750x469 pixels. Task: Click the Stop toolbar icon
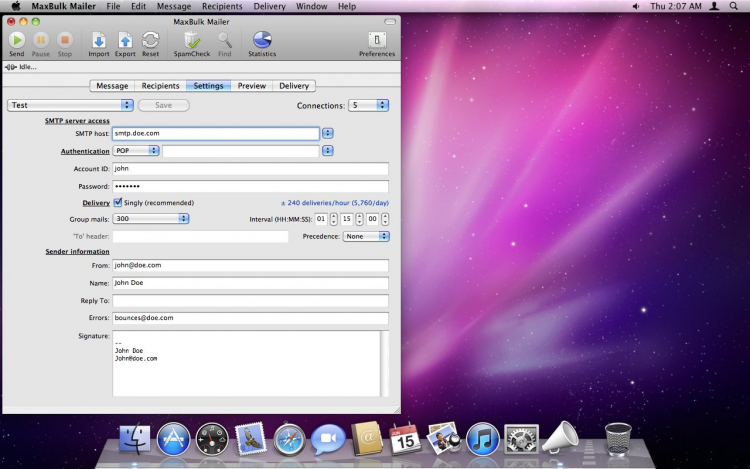65,40
